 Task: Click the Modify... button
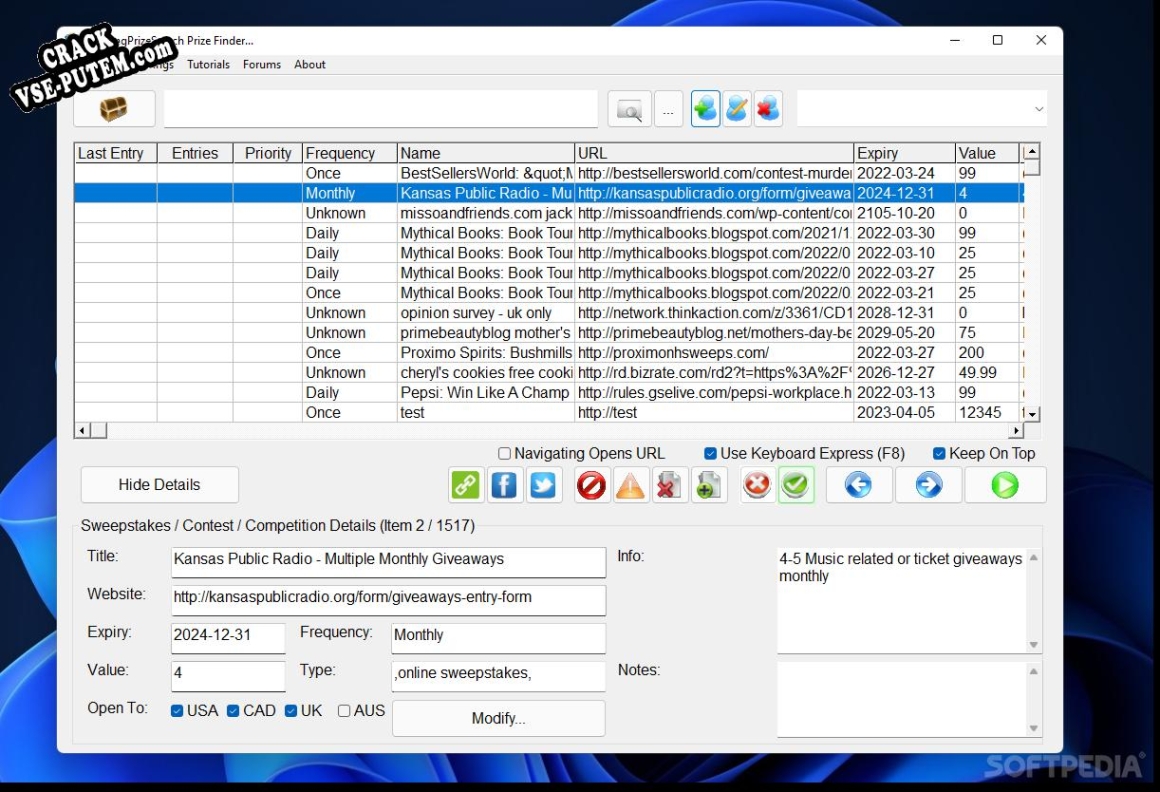pyautogui.click(x=499, y=719)
